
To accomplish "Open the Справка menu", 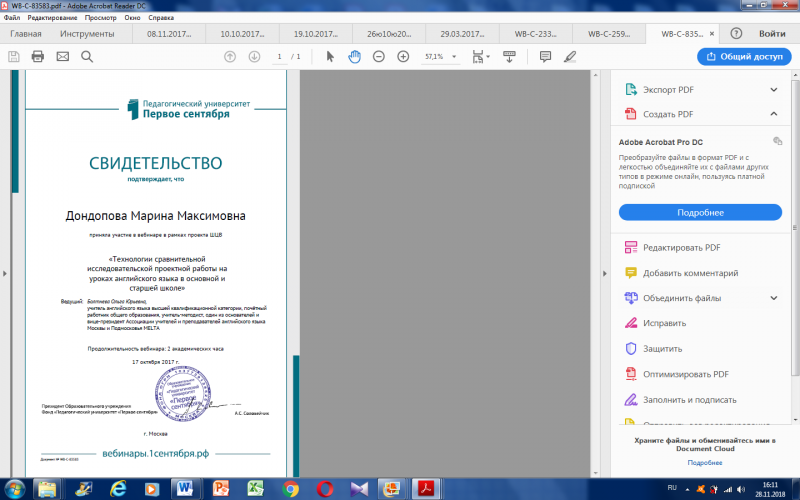I will (161, 17).
